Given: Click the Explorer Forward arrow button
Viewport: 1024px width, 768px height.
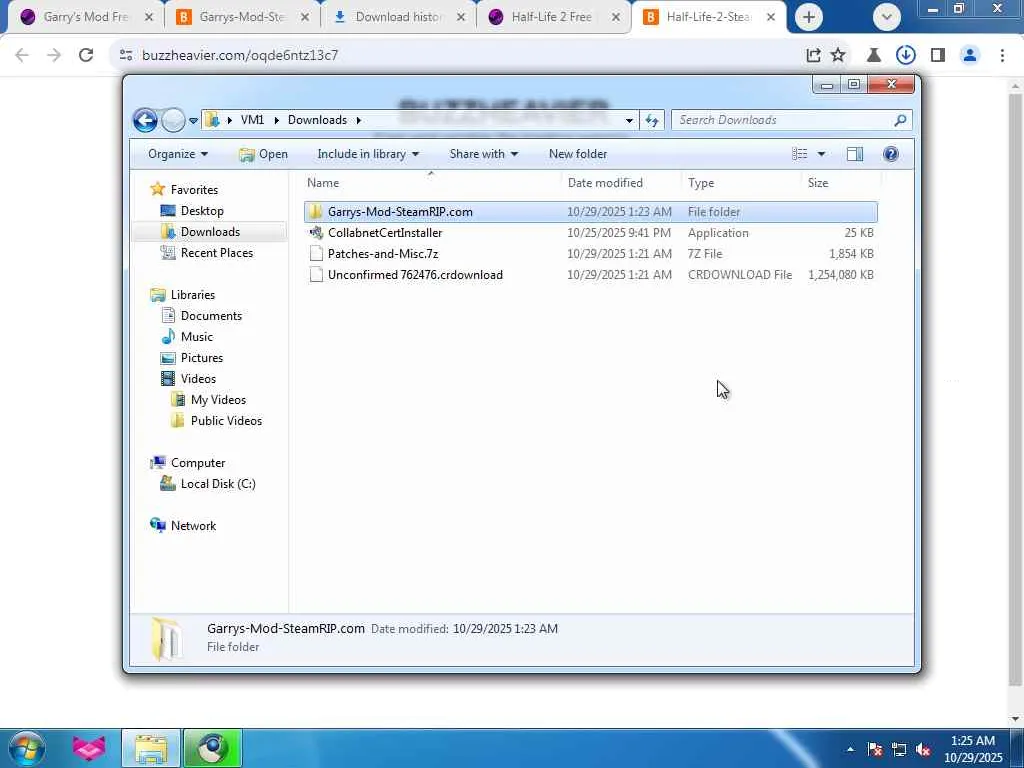Looking at the screenshot, I should click(x=173, y=120).
